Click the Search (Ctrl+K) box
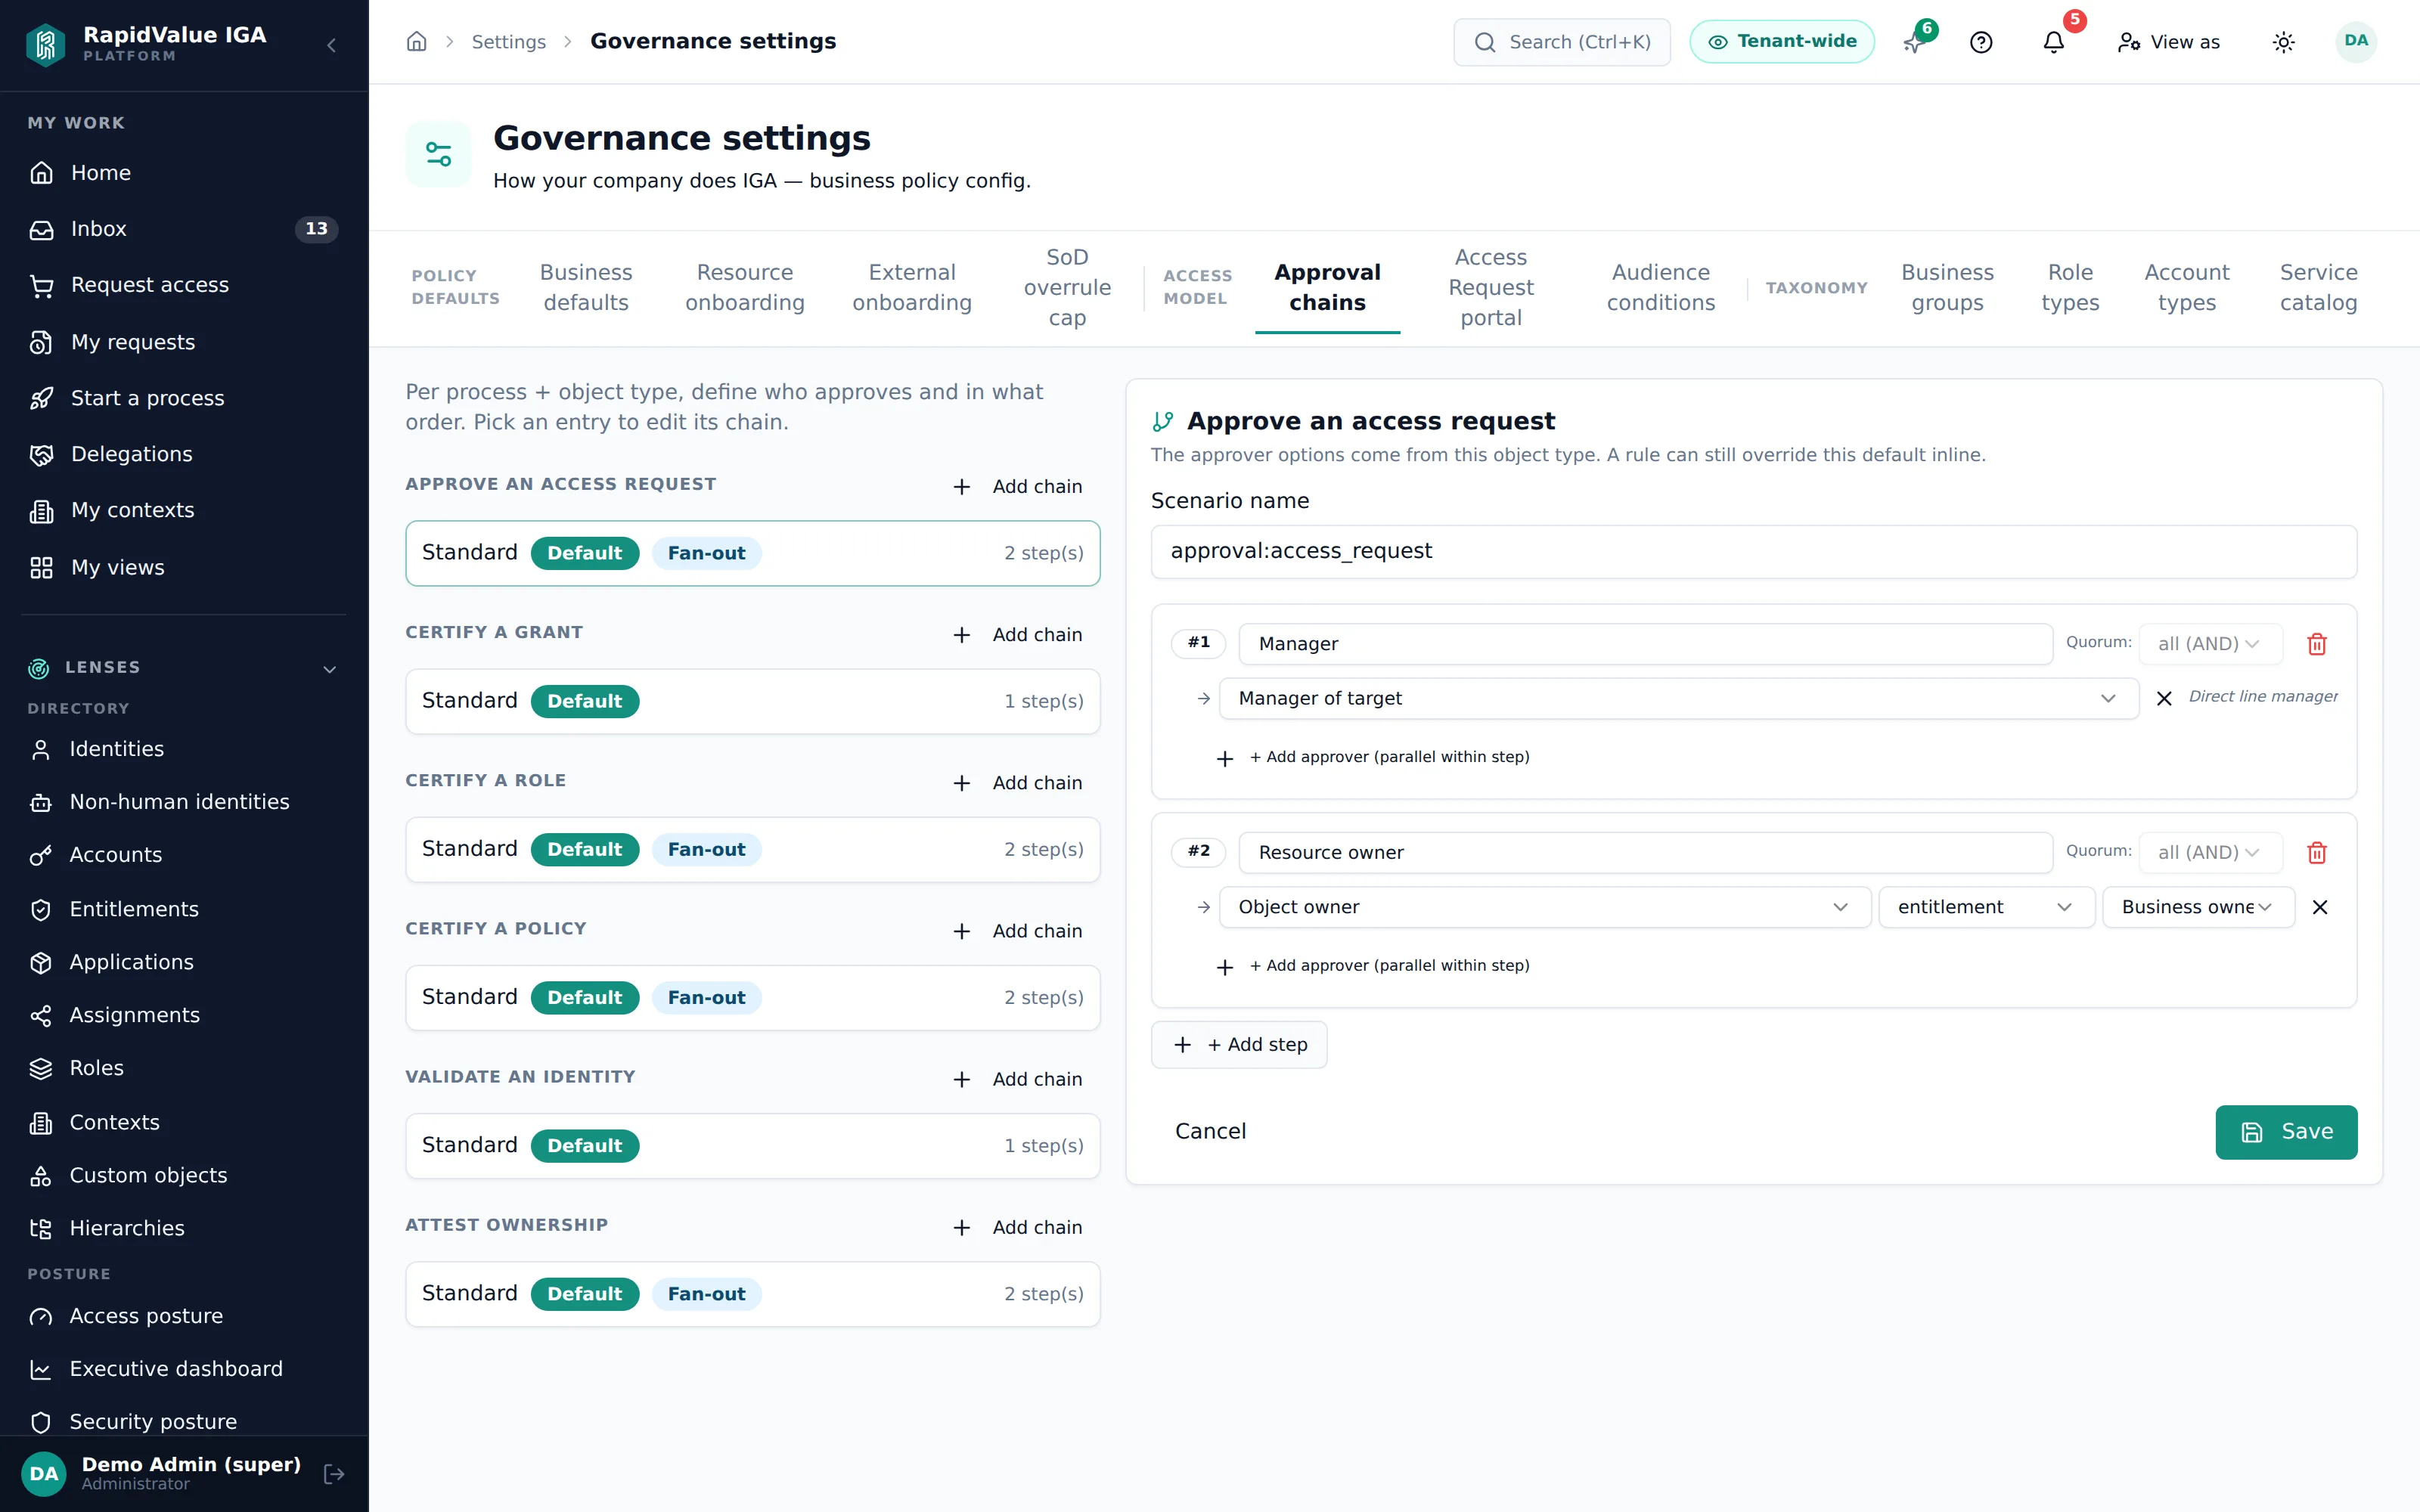The width and height of the screenshot is (2420, 1512). coord(1562,42)
